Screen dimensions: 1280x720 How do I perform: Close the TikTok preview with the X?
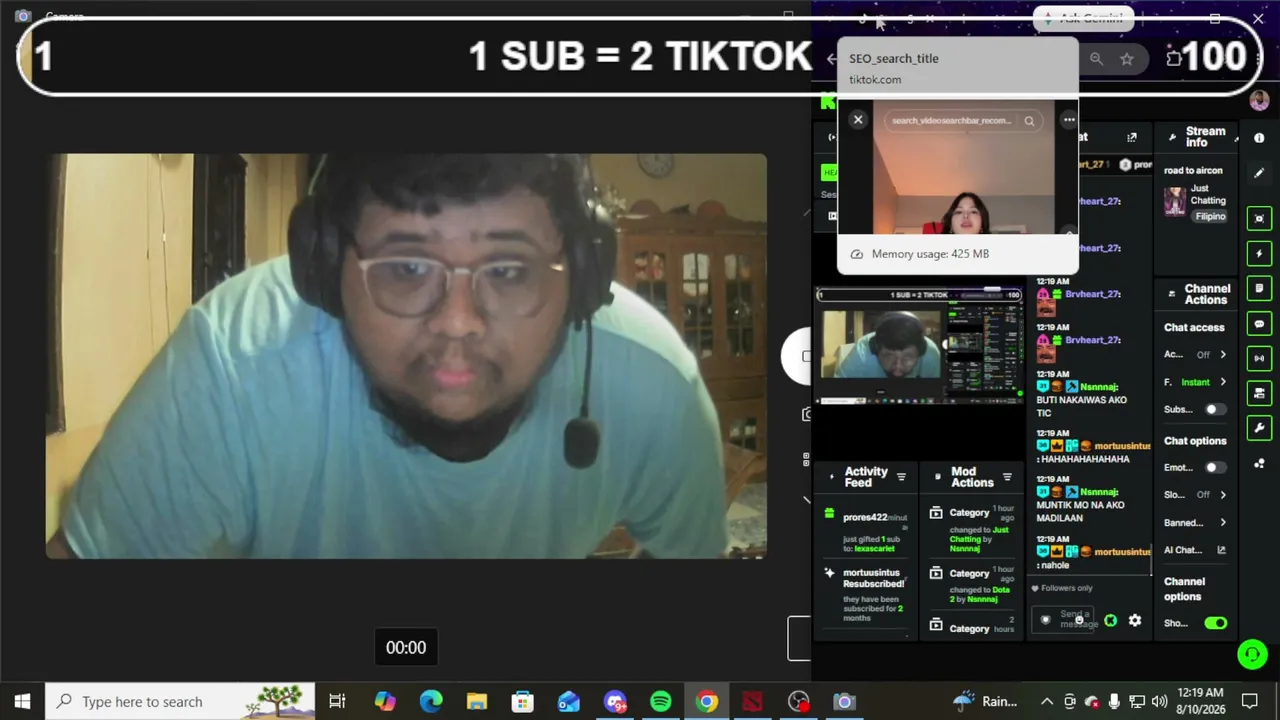(x=858, y=120)
